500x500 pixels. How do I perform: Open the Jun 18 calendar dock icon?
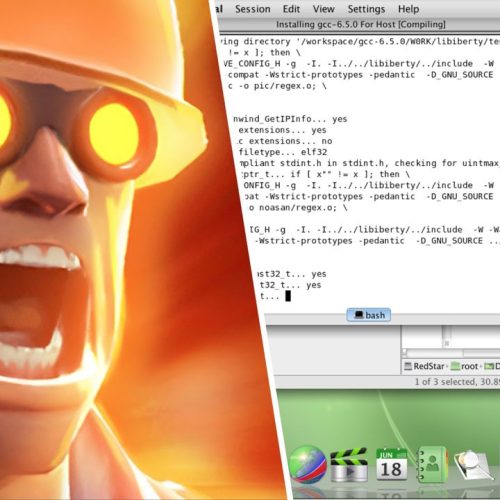(x=391, y=465)
